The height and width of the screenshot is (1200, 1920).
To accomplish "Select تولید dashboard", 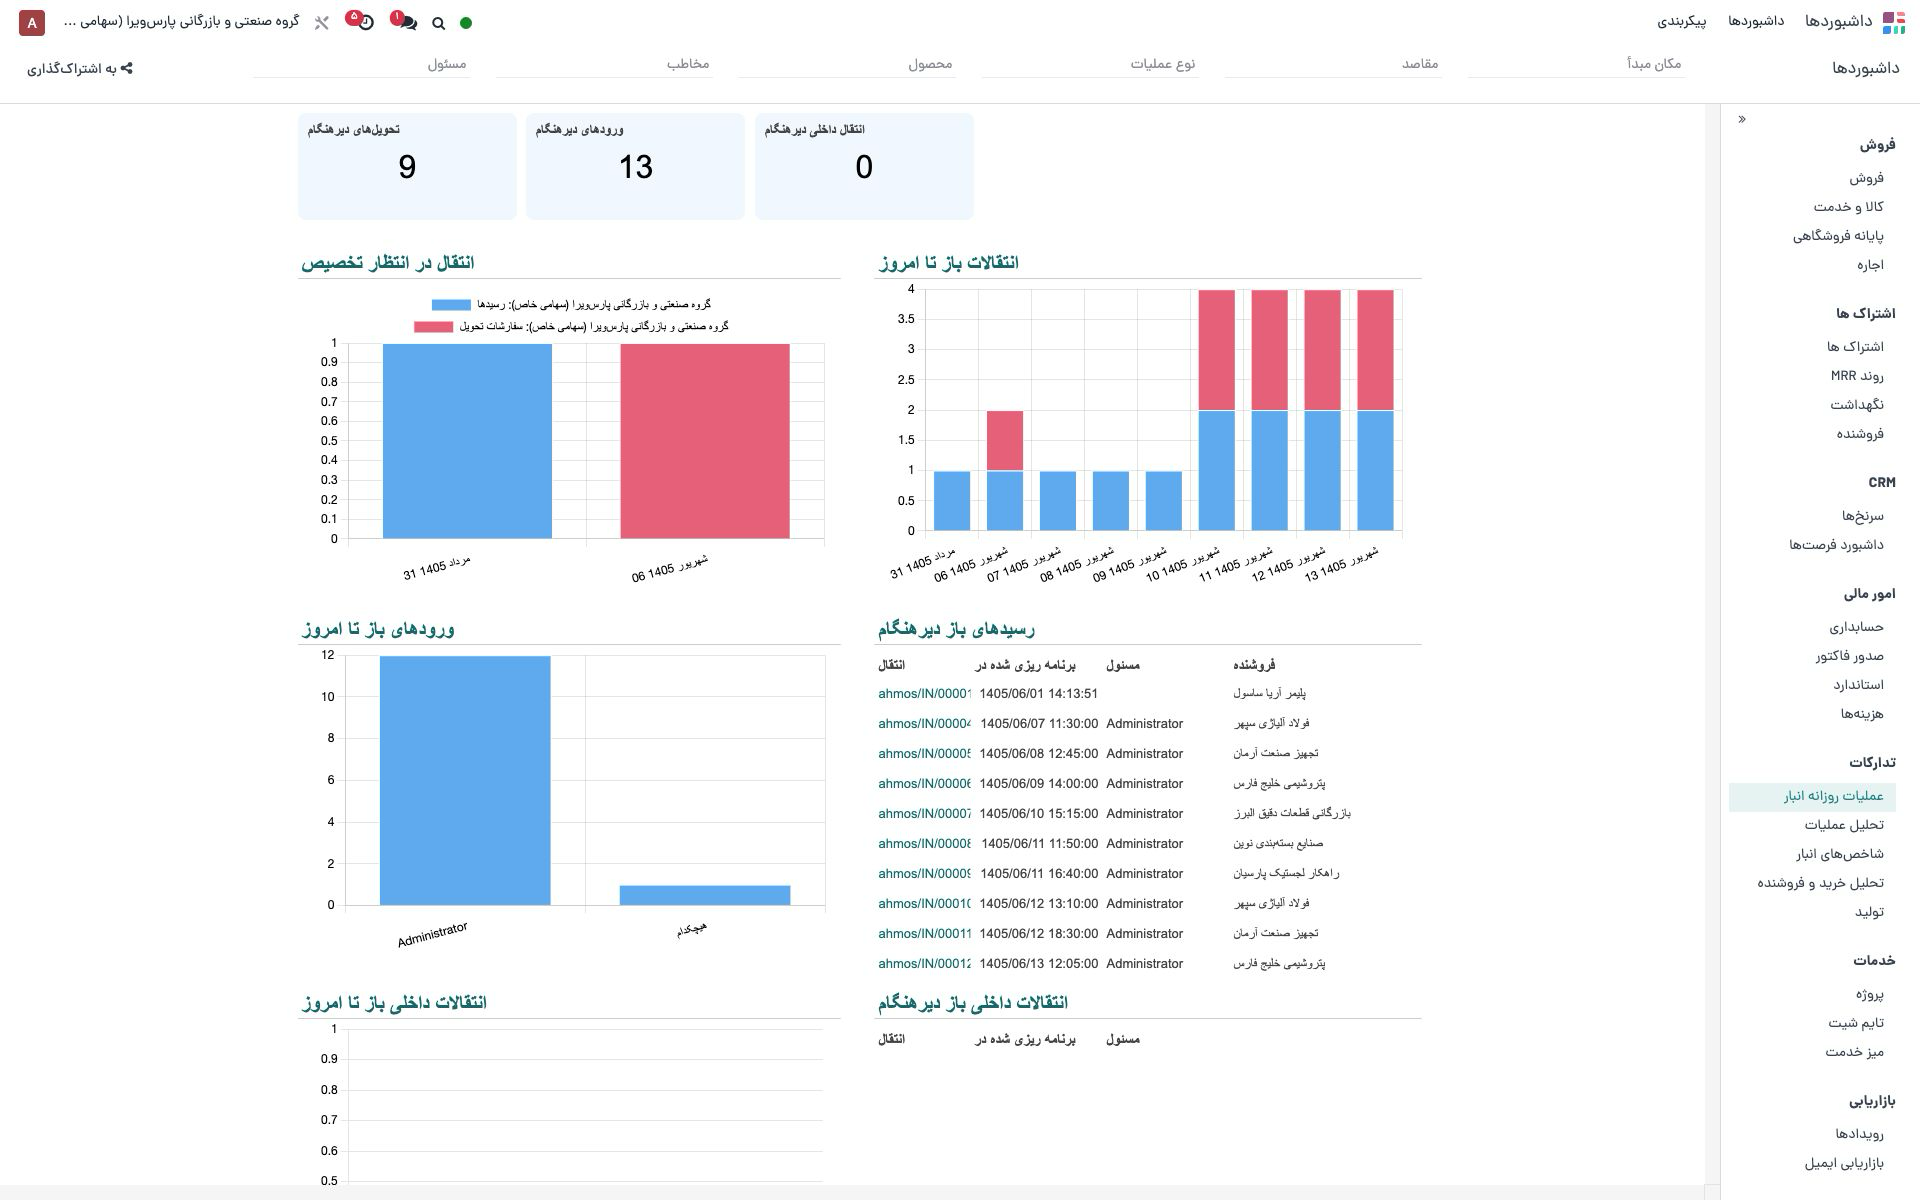I will pos(1869,912).
